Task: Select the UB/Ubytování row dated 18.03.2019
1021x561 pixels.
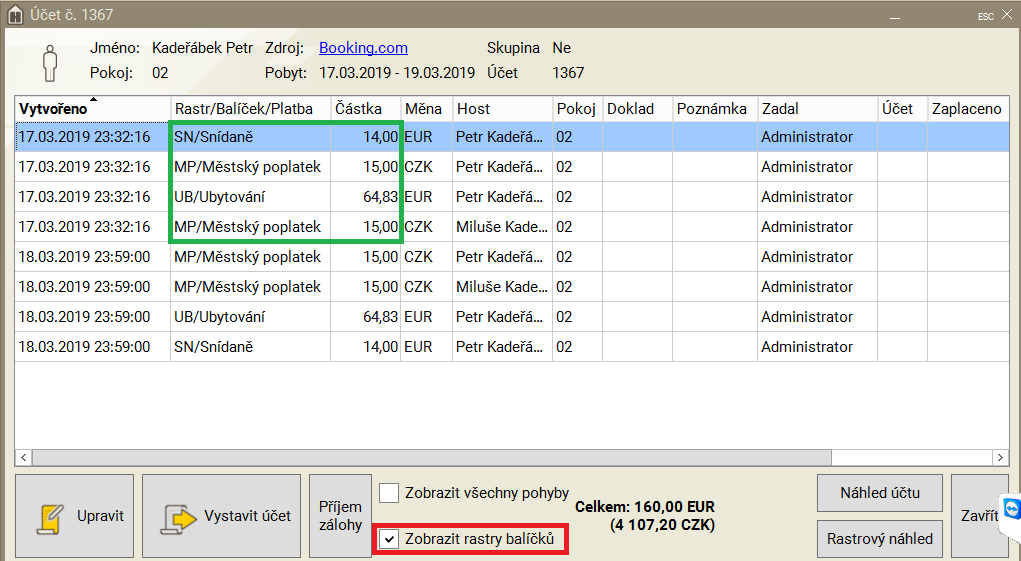Action: point(250,317)
